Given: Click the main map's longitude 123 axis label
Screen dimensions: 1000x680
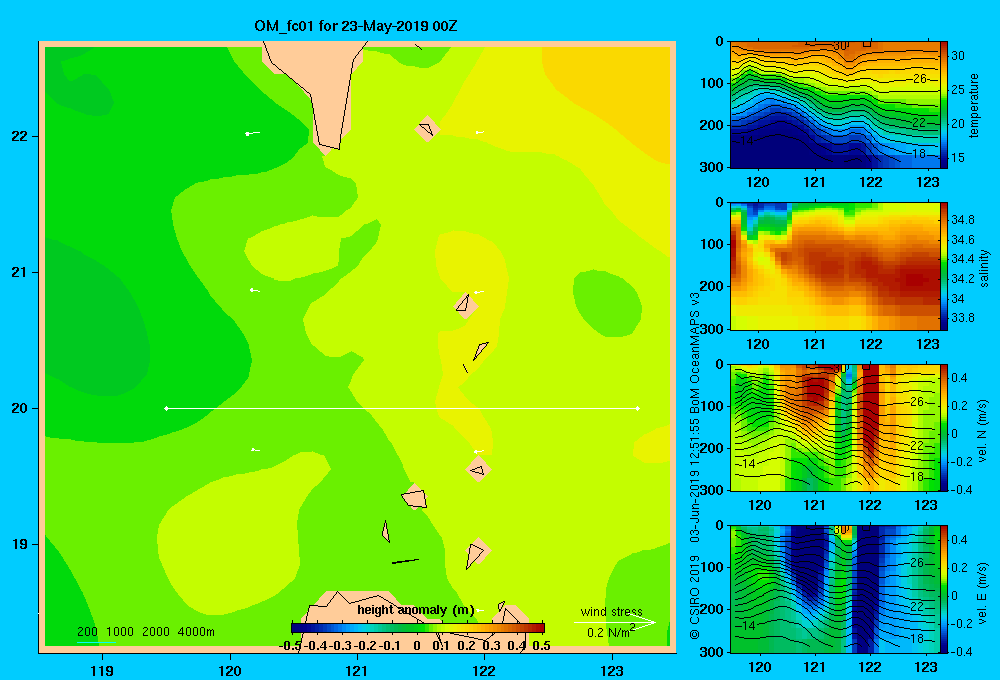Looking at the screenshot, I should tap(612, 670).
